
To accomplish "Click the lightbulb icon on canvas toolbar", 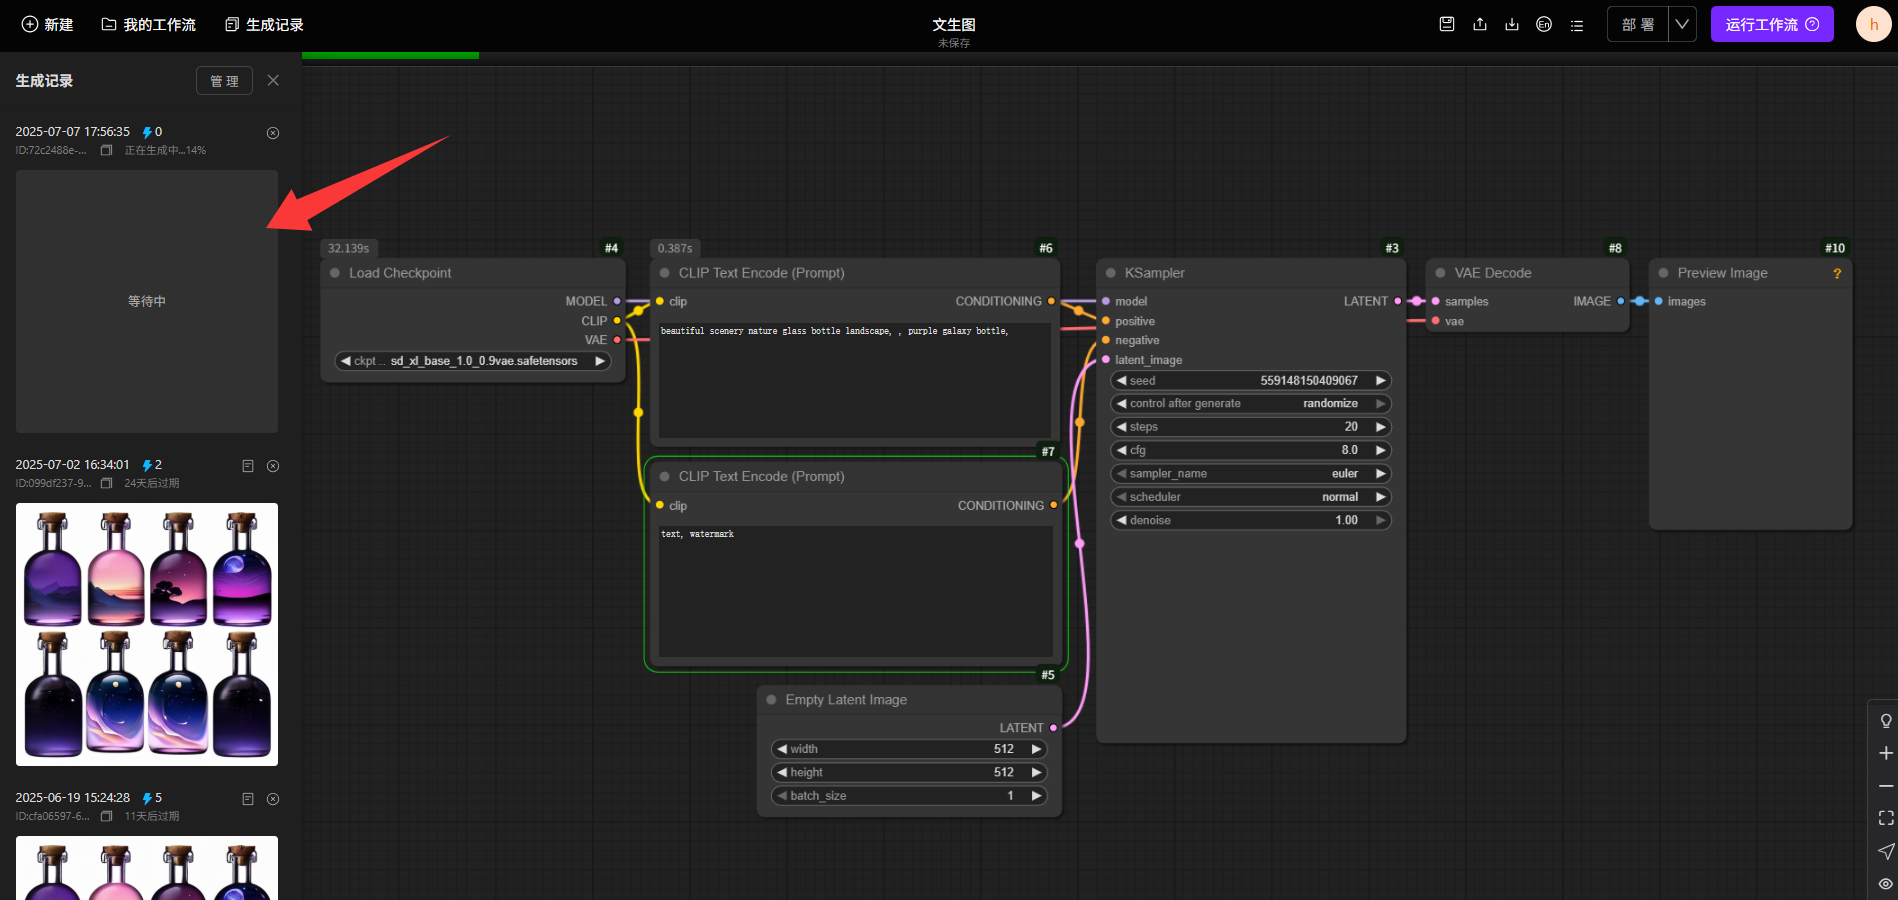I will pos(1885,721).
